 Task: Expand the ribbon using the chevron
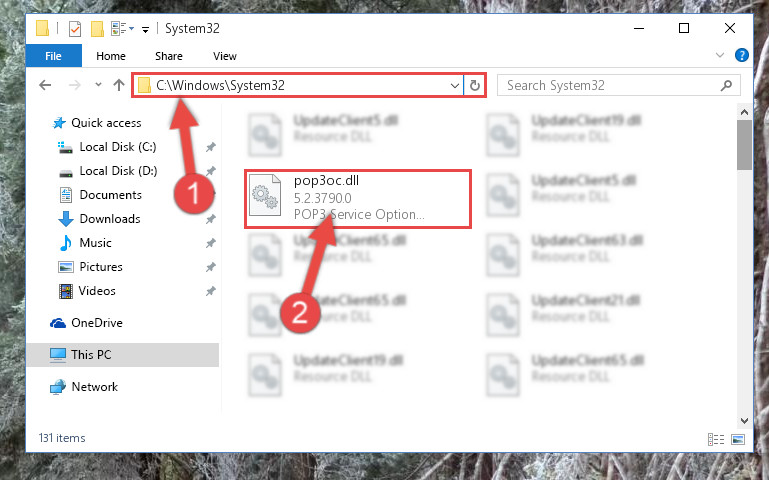click(719, 55)
